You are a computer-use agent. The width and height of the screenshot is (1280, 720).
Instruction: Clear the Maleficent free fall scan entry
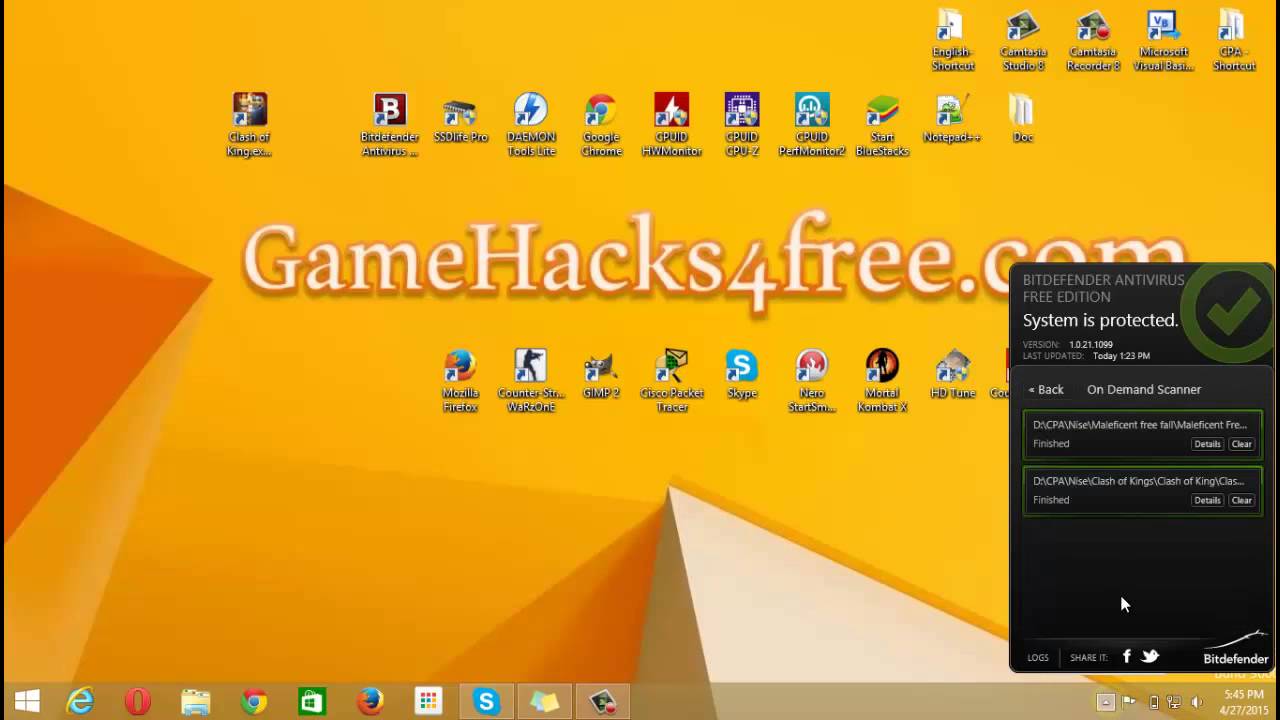click(1241, 444)
